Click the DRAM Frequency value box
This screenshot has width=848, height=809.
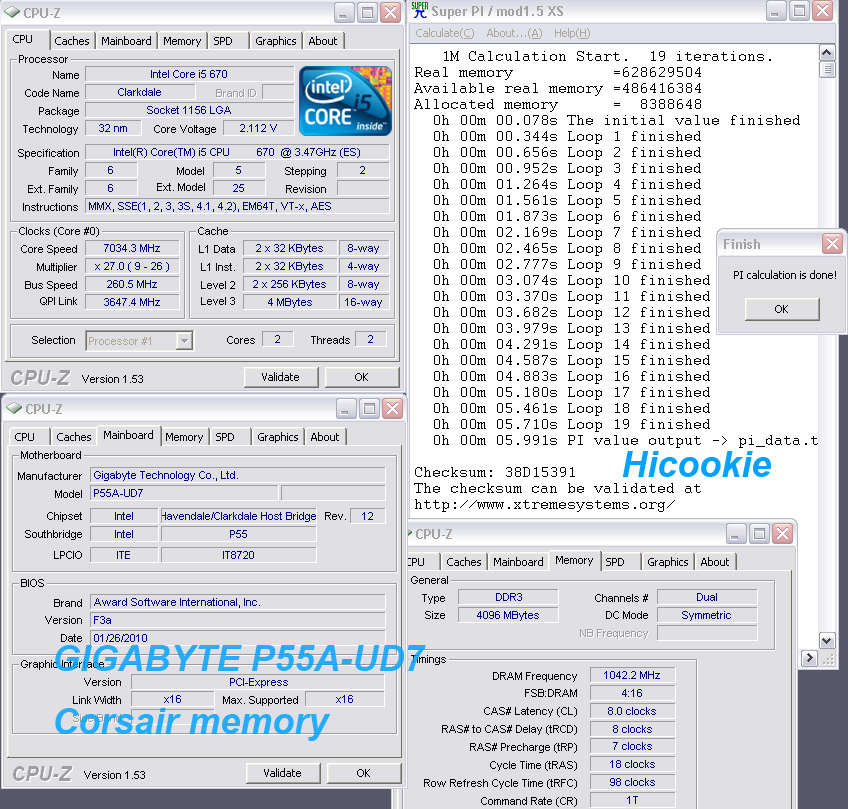631,676
